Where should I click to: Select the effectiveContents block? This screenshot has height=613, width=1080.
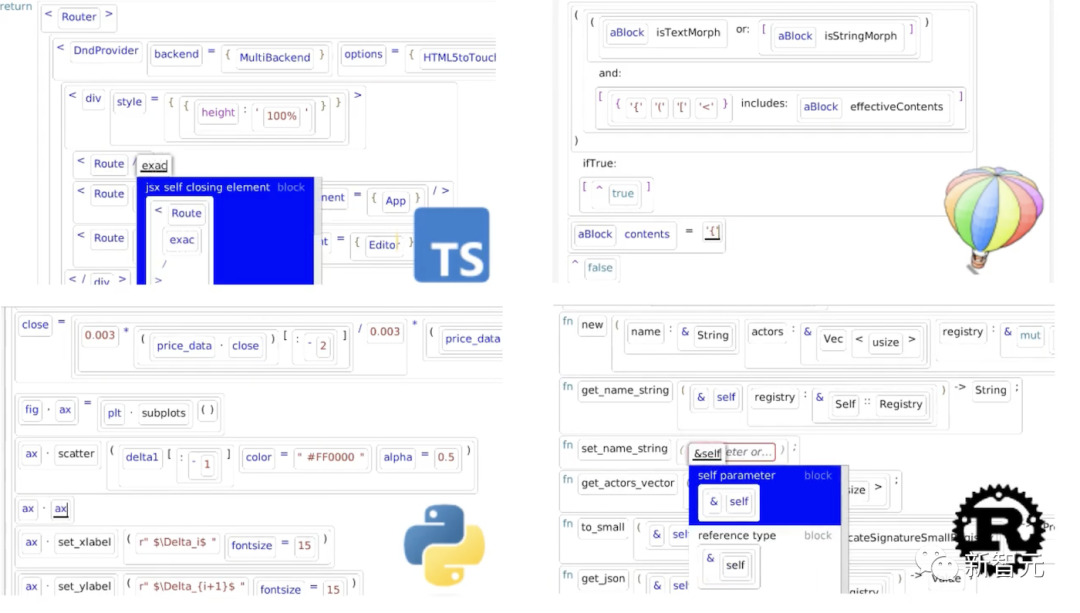tap(896, 107)
